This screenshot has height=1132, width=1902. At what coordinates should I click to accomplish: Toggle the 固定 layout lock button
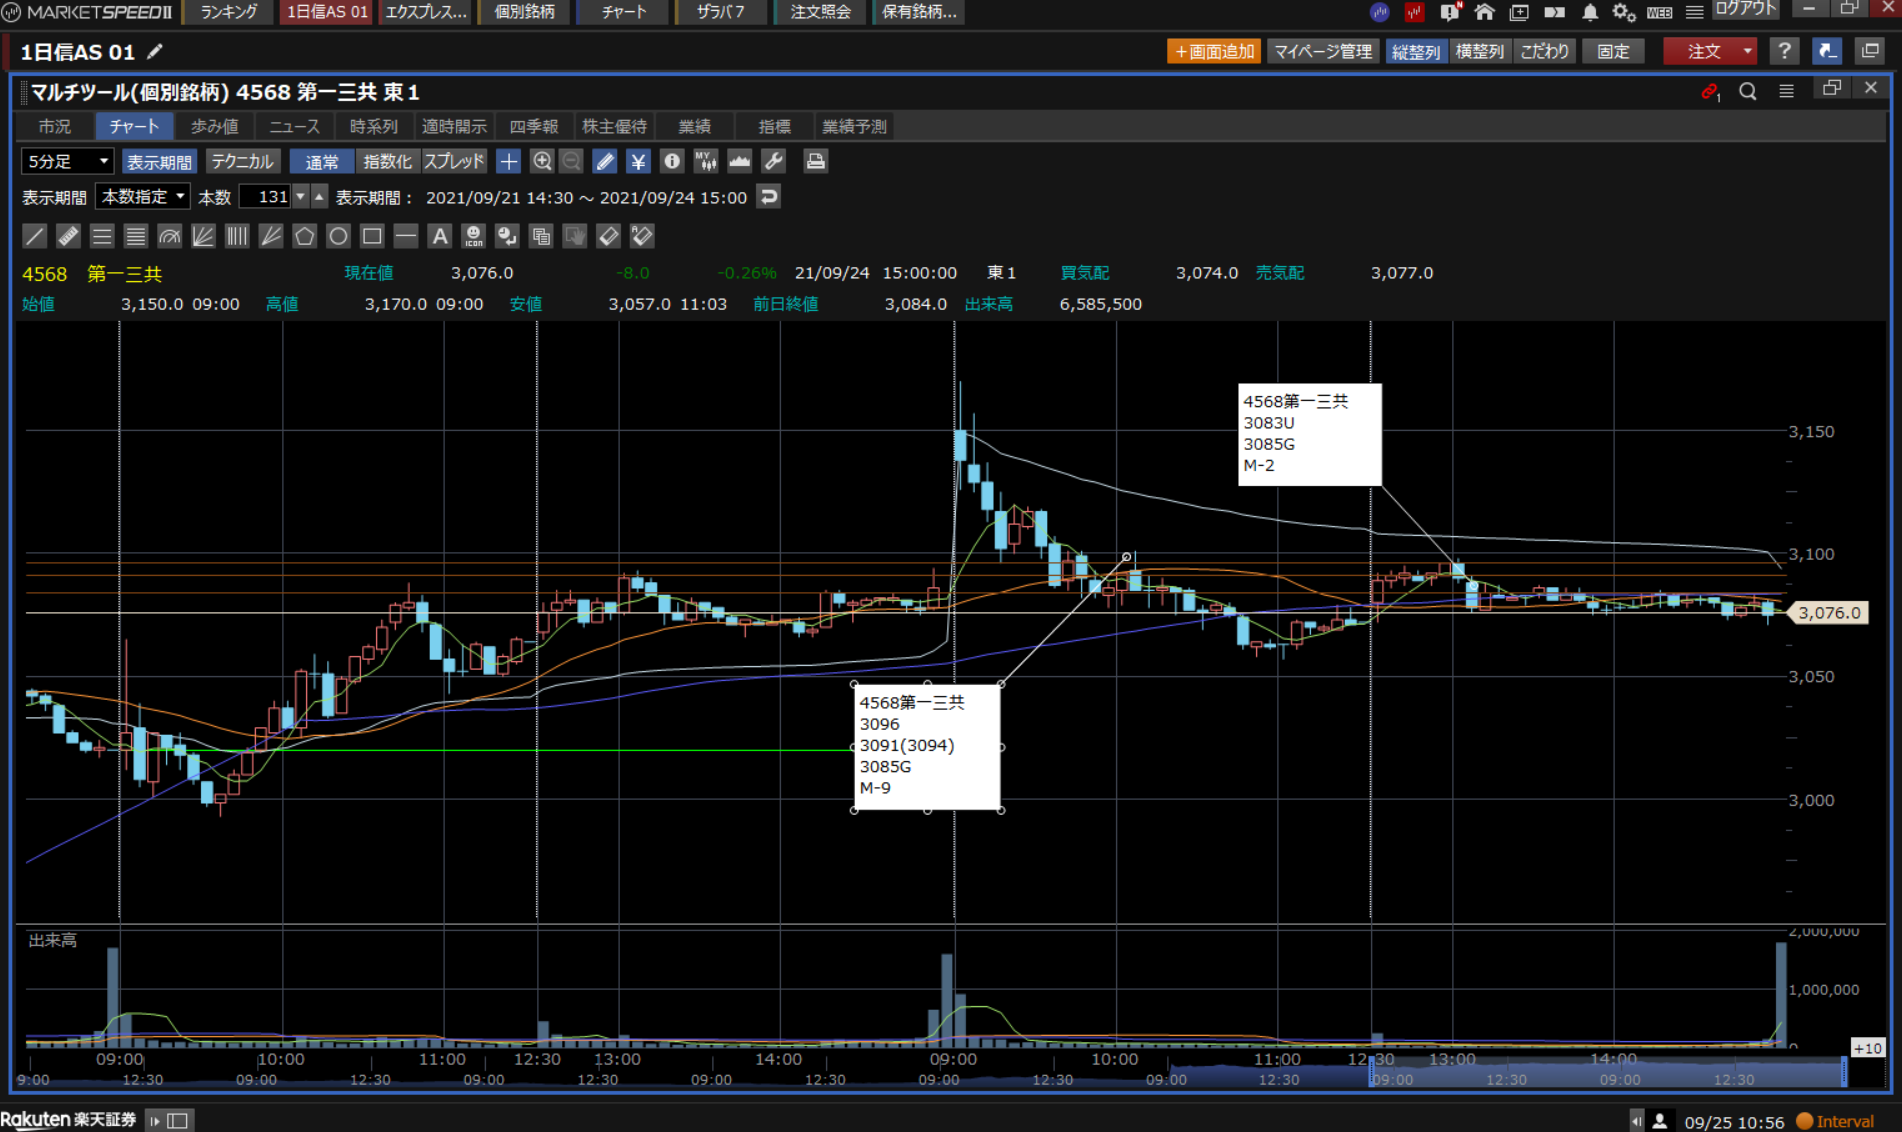pyautogui.click(x=1612, y=51)
